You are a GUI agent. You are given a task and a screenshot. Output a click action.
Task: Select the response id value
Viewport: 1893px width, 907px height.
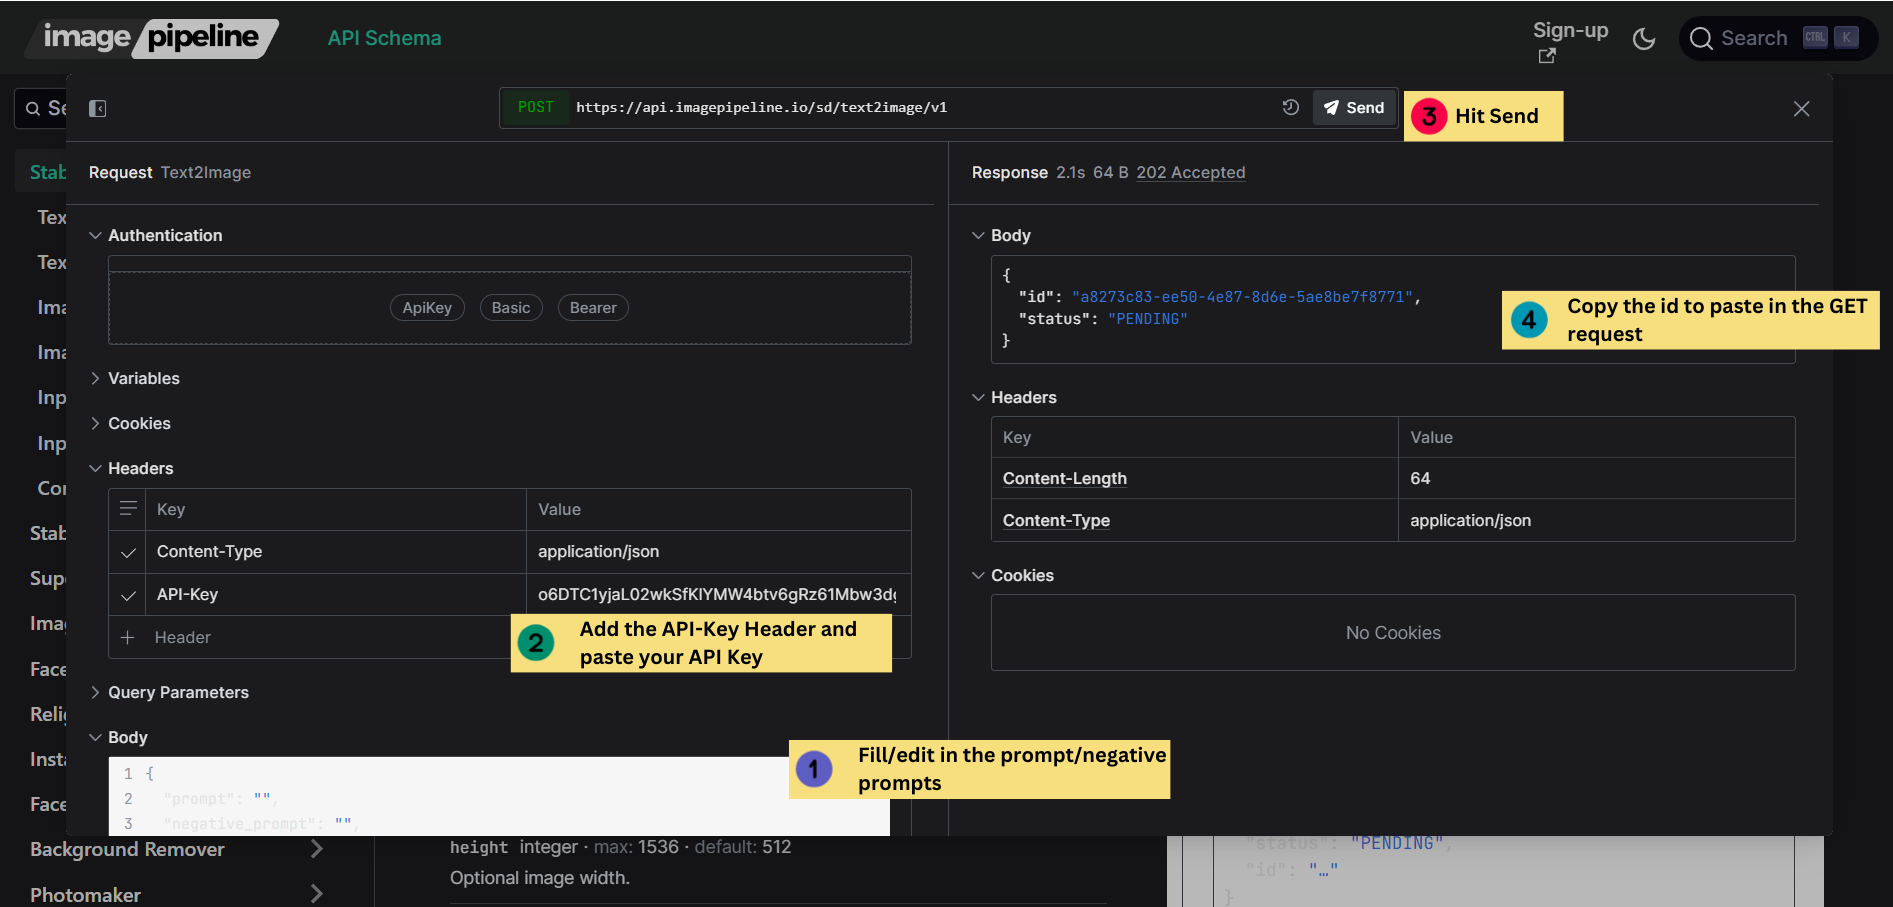[1242, 297]
